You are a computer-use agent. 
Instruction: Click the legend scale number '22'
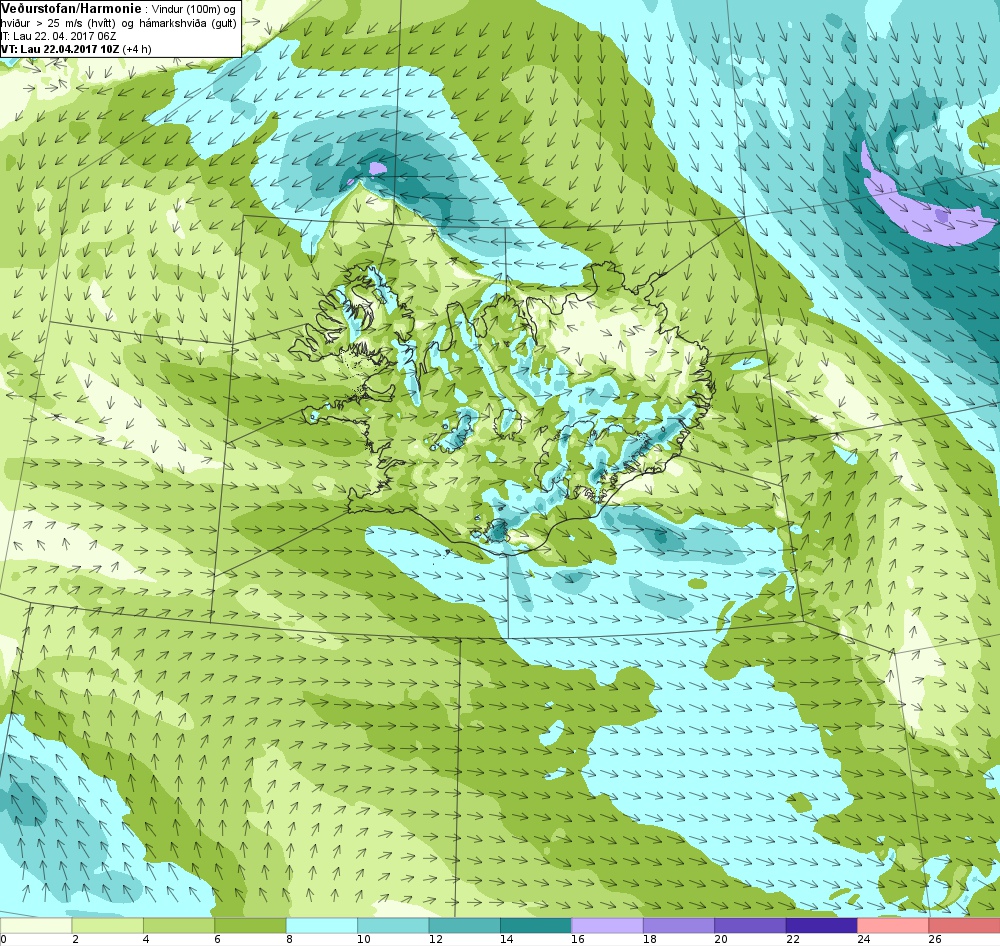(792, 939)
